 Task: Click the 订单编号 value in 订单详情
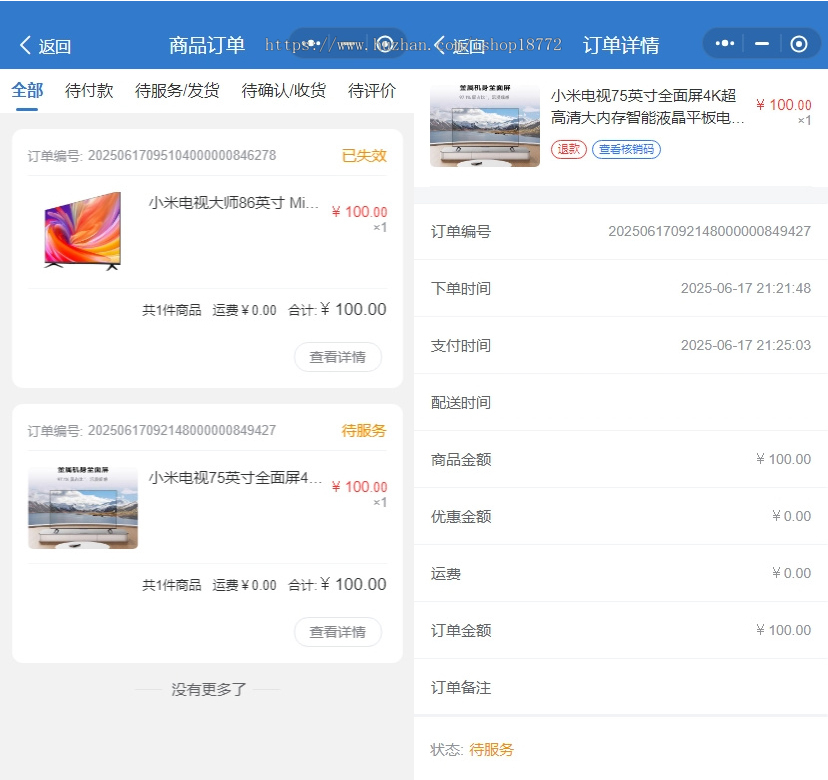pos(709,231)
